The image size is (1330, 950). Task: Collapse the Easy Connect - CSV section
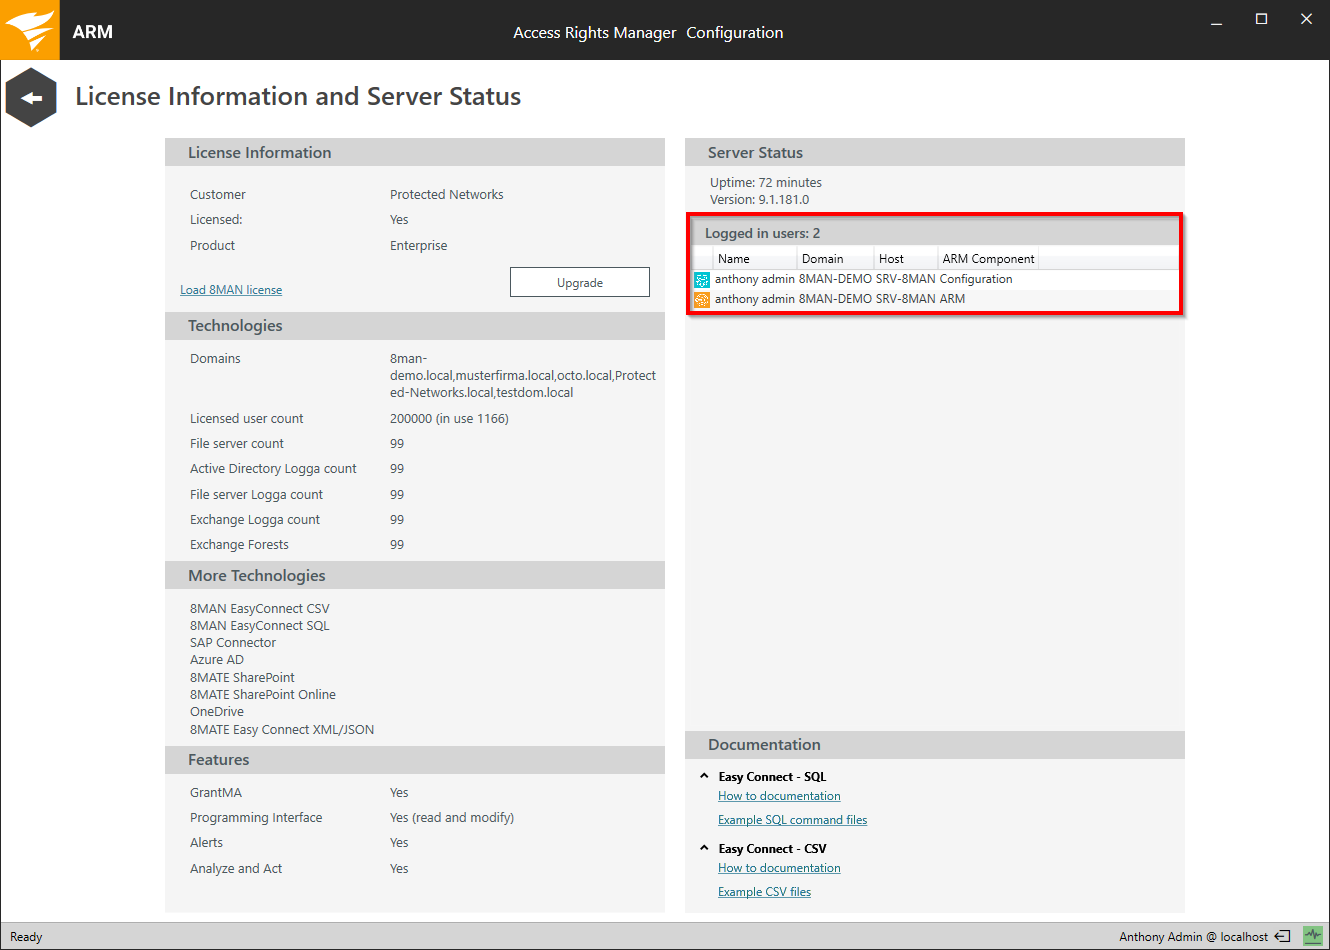tap(704, 848)
